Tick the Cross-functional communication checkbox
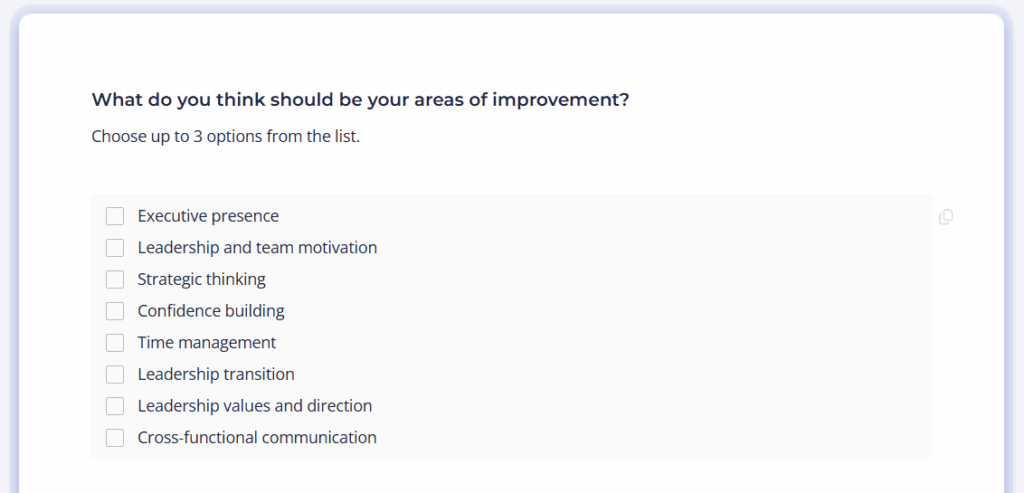This screenshot has width=1024, height=493. 115,437
